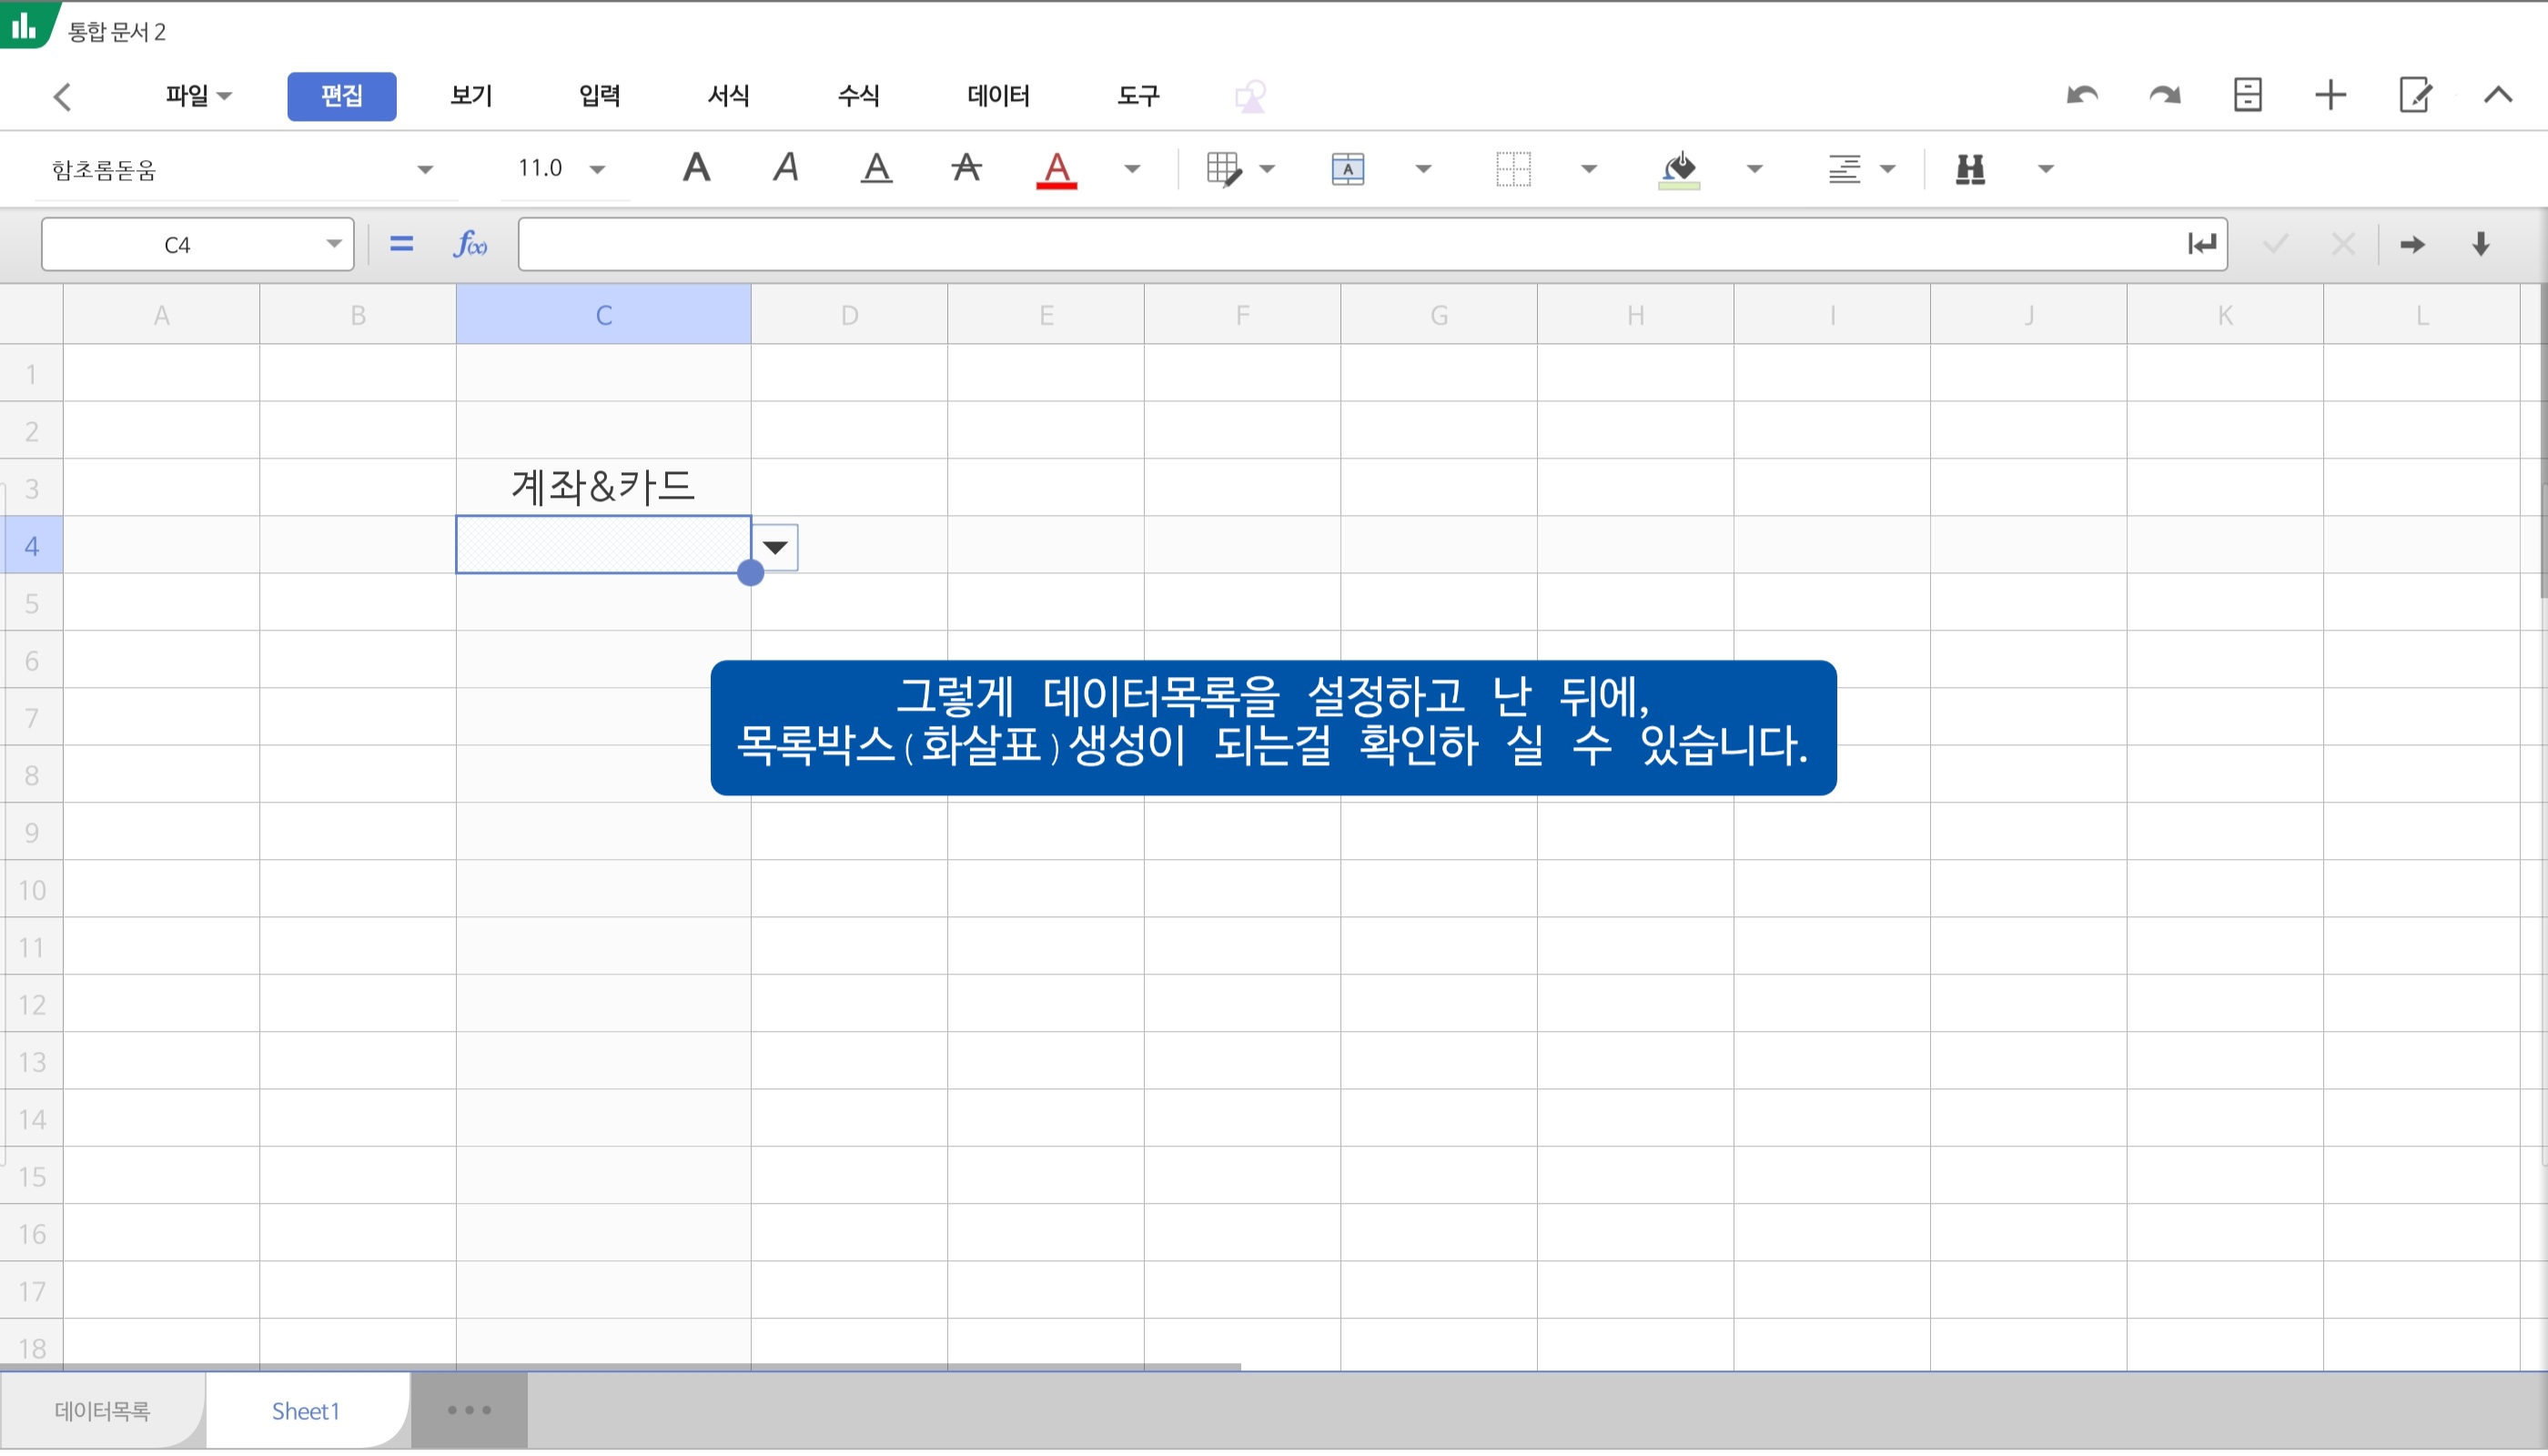
Task: Switch to the 데이터목록 sheet tab
Action: point(102,1411)
